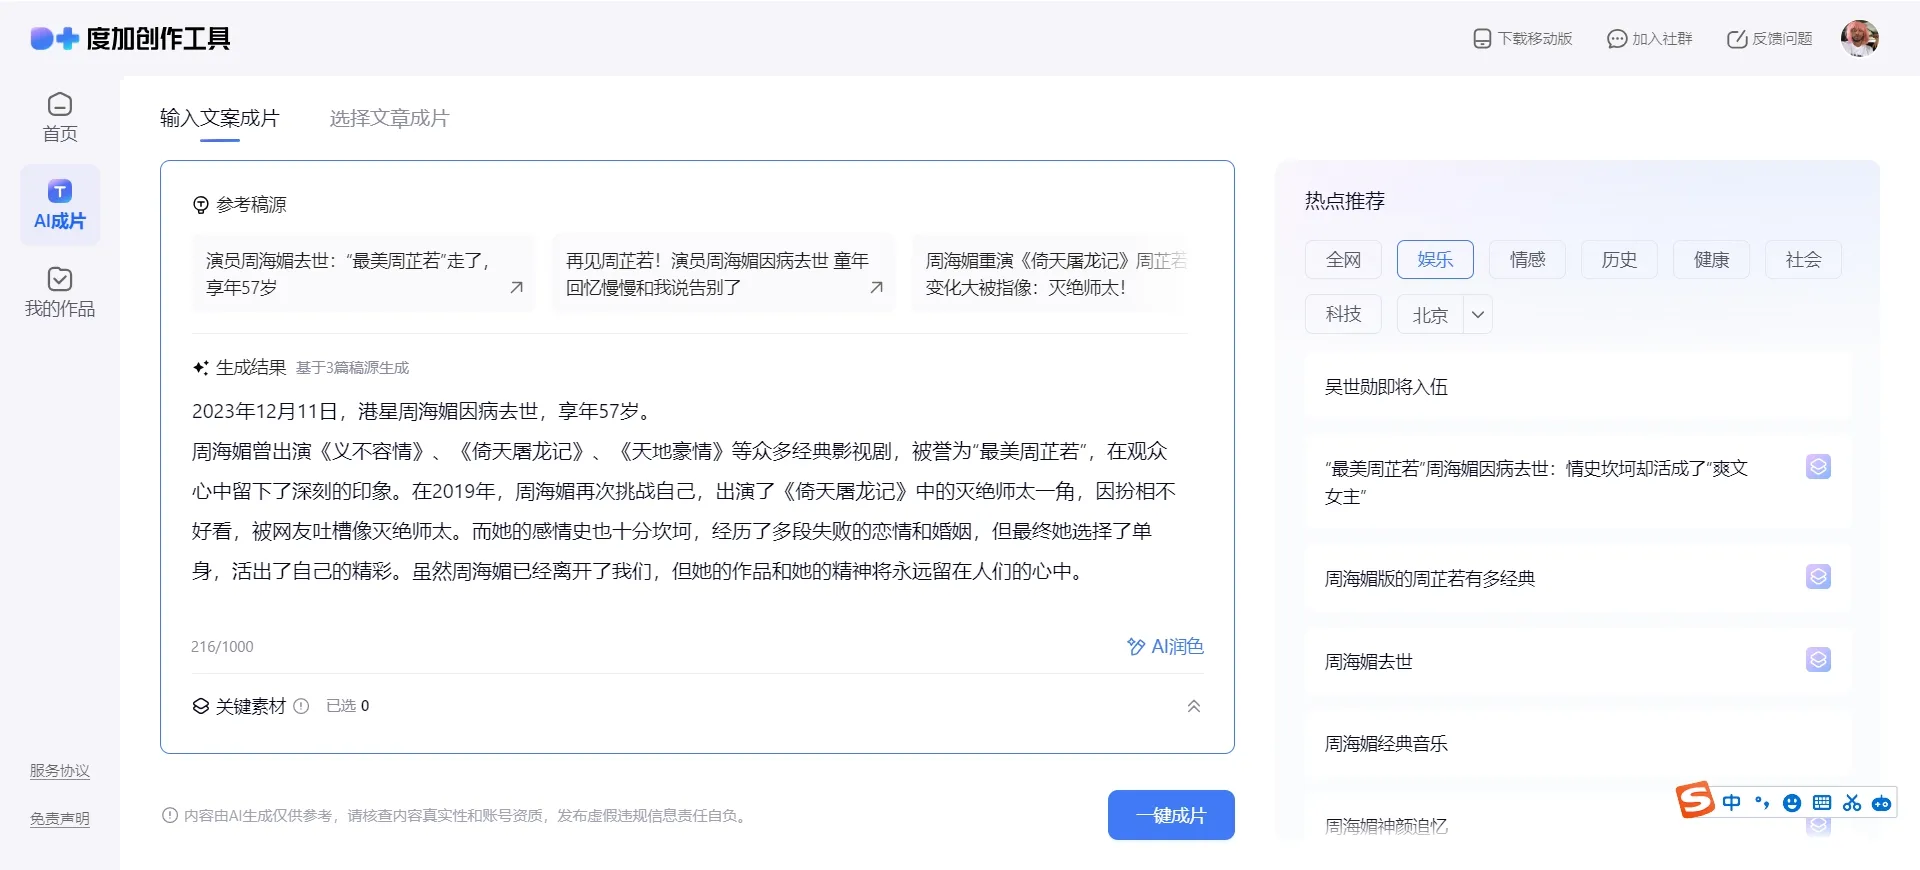This screenshot has width=1920, height=870.
Task: Click the 参考稿源 lightbulb icon
Action: (x=201, y=205)
